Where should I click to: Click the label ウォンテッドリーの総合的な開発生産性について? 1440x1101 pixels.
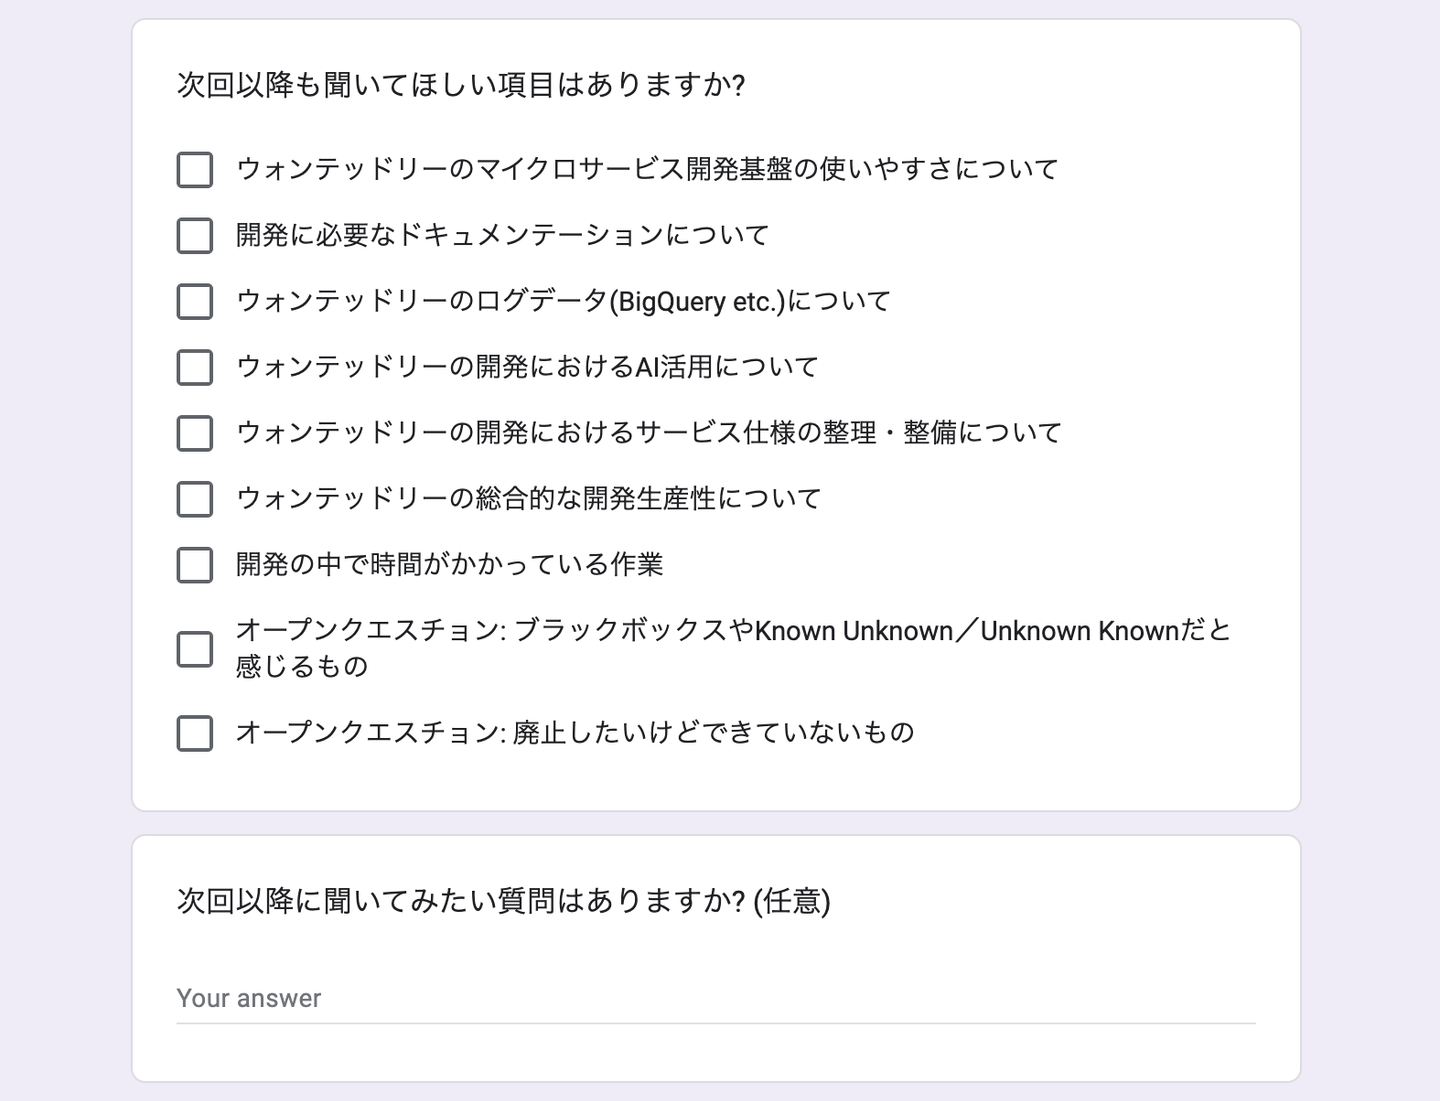528,499
